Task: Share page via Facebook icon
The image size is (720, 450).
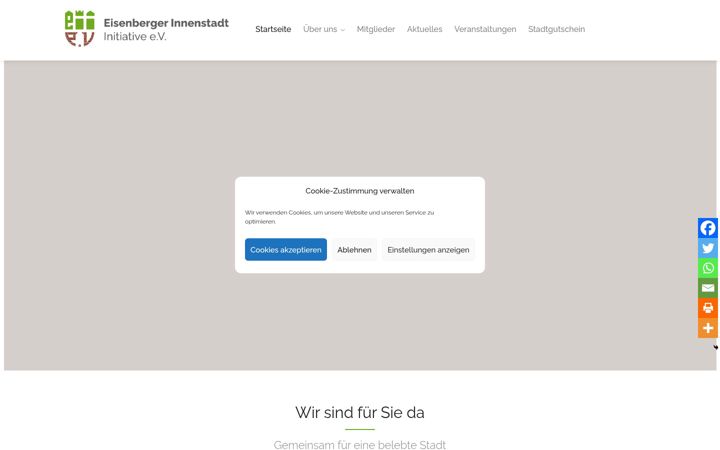Action: coord(708,228)
